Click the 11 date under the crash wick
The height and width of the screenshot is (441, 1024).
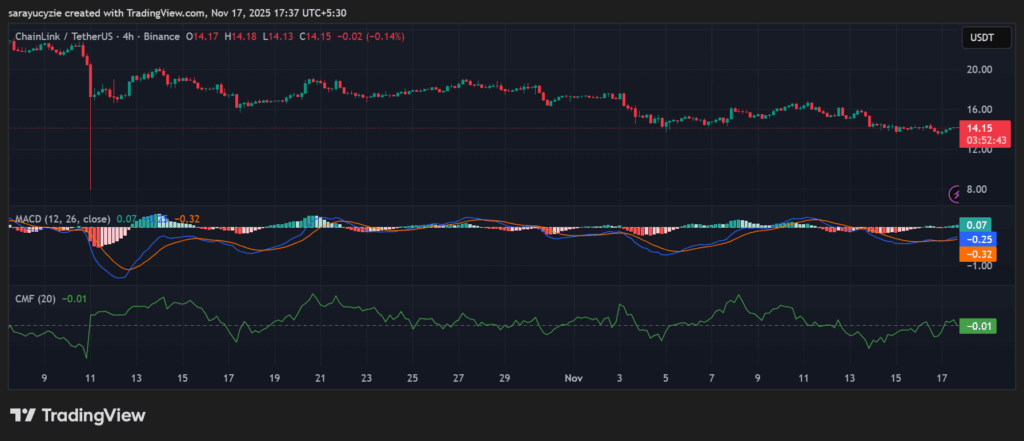(x=90, y=378)
